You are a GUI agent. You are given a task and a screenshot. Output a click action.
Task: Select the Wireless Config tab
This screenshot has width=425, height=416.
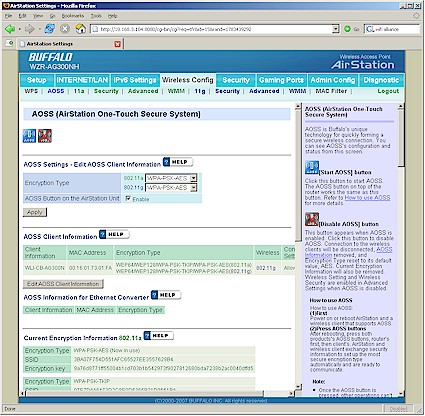click(188, 80)
